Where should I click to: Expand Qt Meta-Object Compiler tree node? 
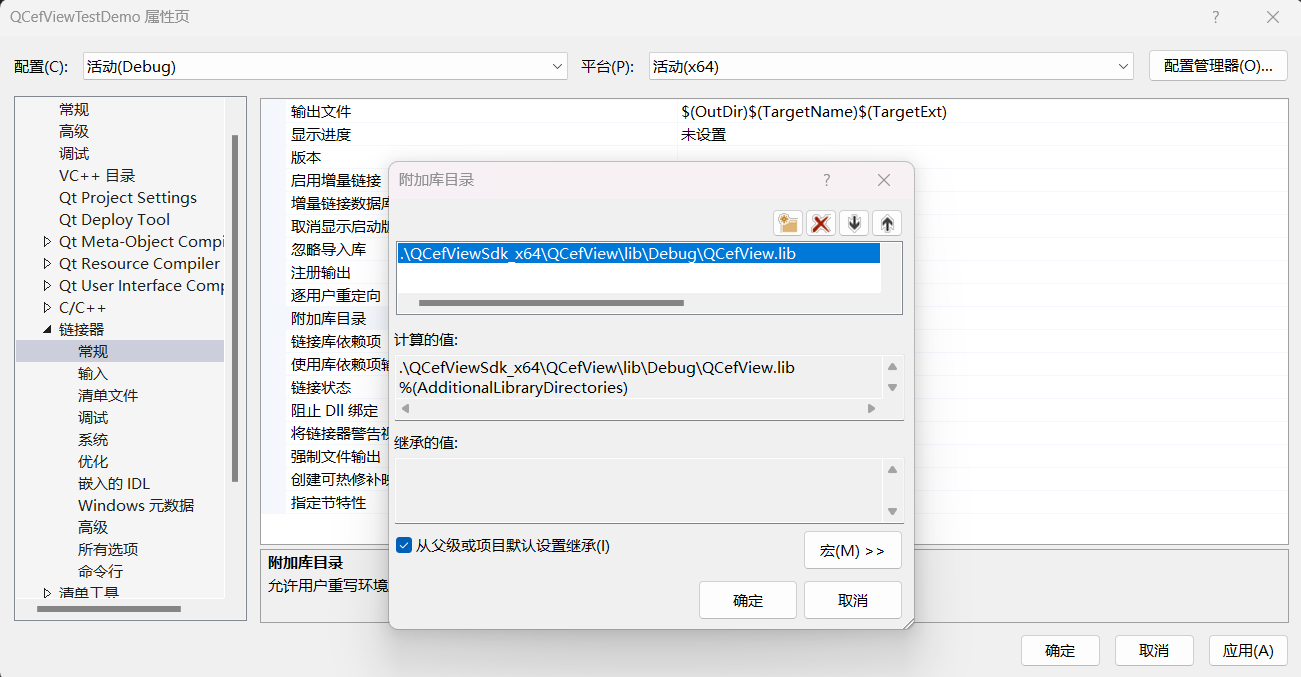pyautogui.click(x=47, y=242)
